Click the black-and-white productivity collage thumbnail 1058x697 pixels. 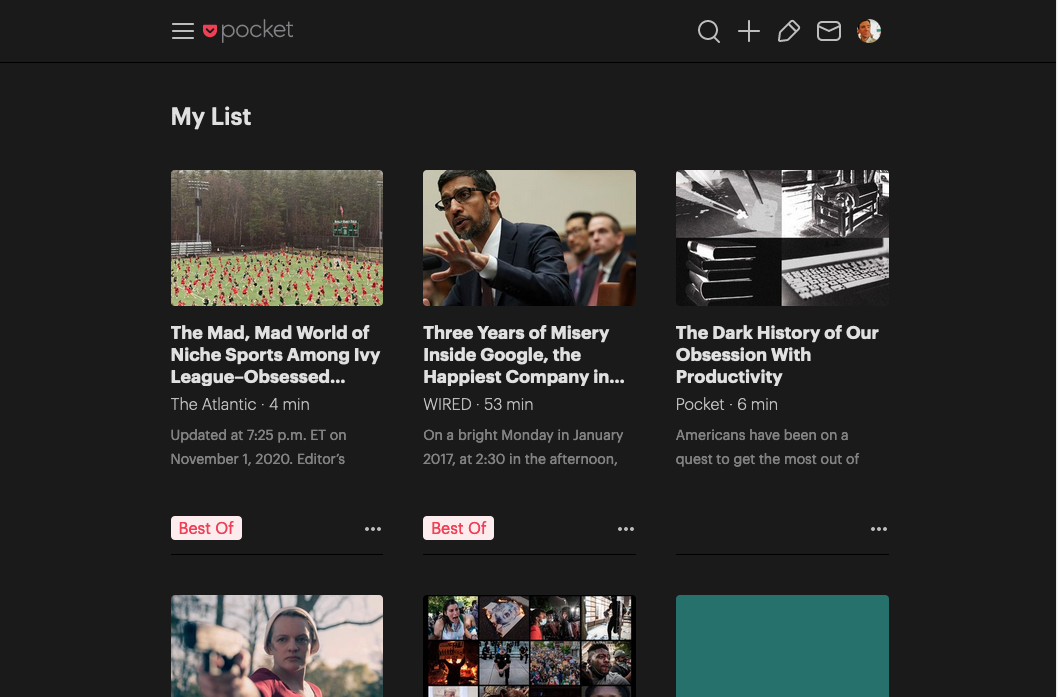pos(782,238)
